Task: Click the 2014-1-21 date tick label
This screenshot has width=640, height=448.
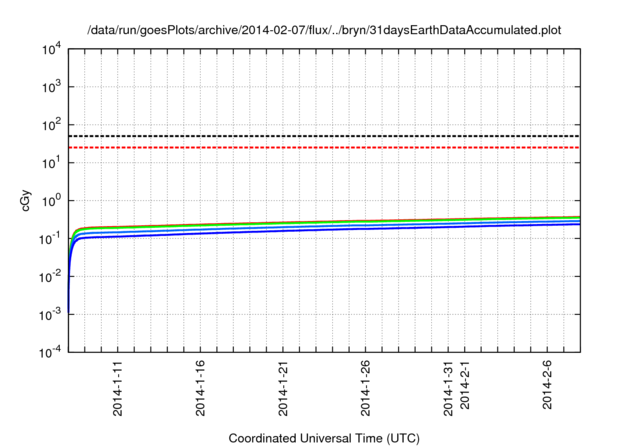Action: (283, 388)
